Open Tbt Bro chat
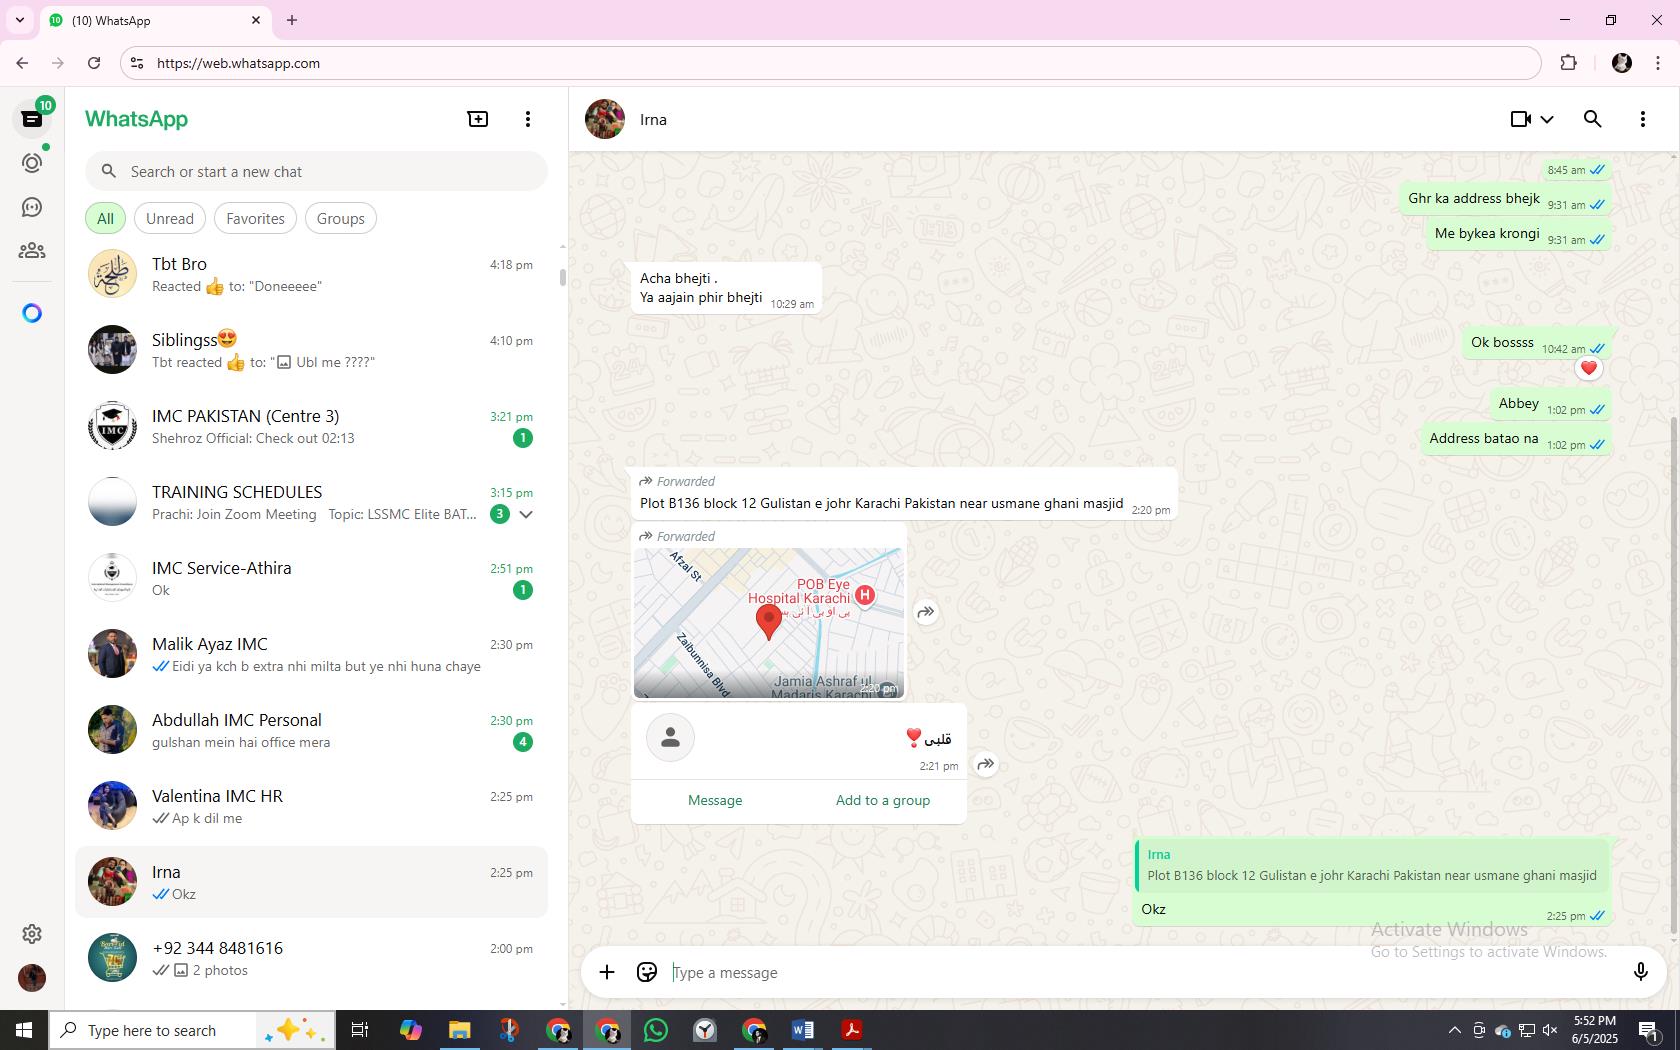This screenshot has width=1680, height=1050. (311, 274)
